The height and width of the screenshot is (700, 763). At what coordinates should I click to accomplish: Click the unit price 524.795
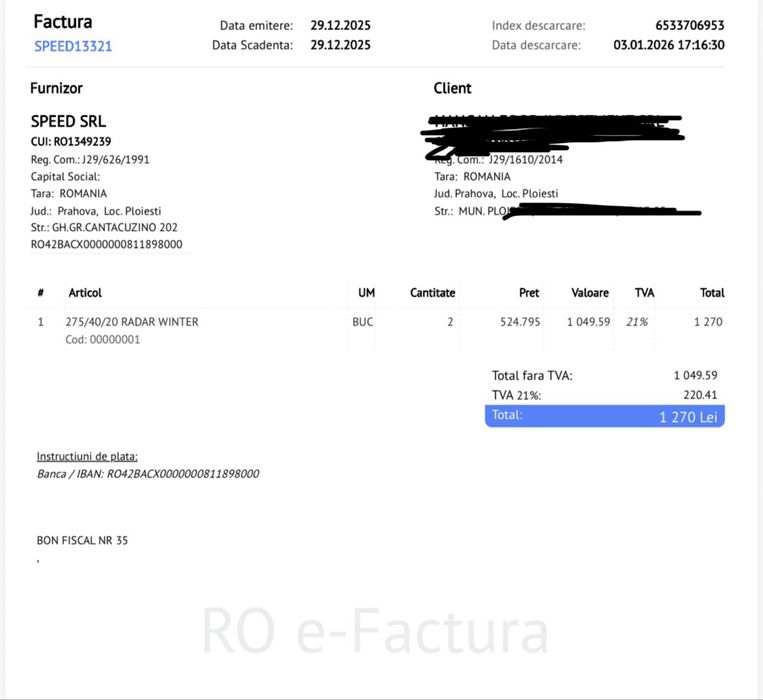point(519,322)
